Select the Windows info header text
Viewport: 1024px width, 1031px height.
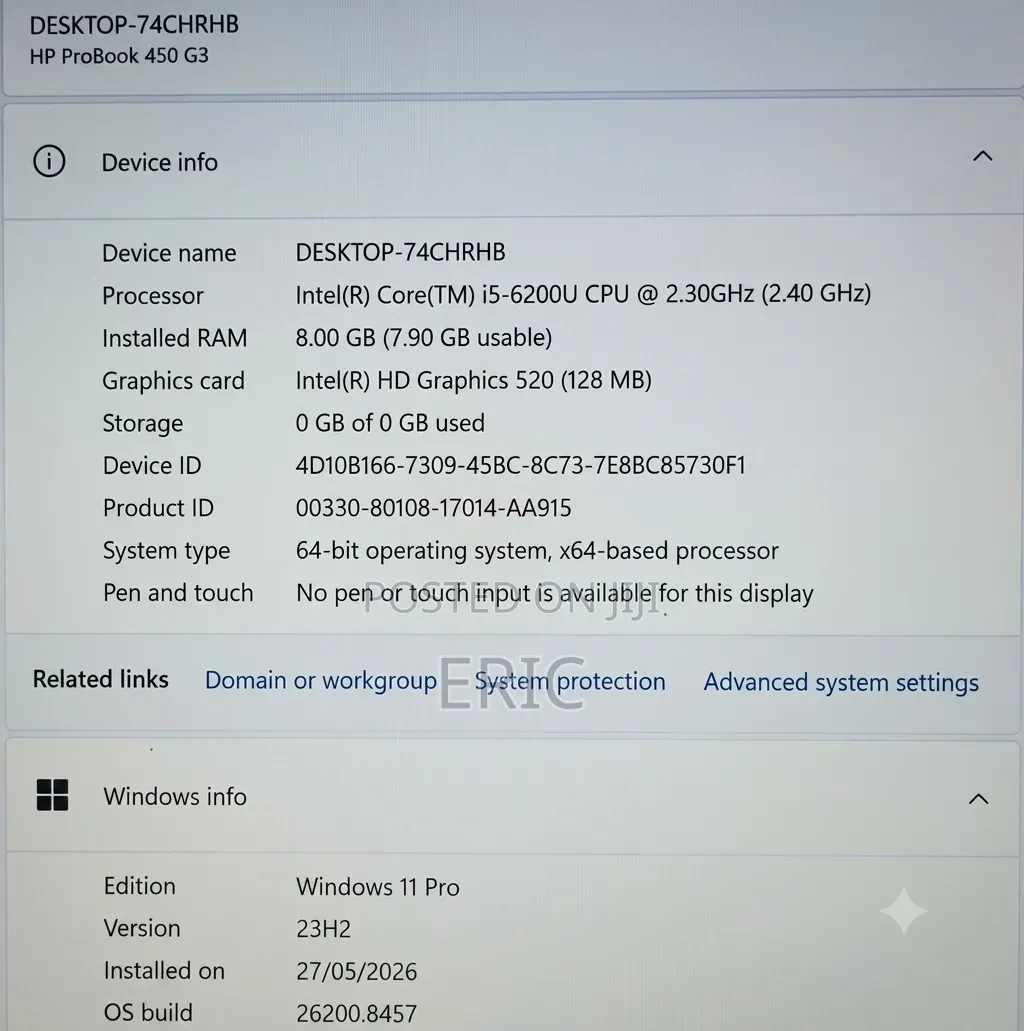pyautogui.click(x=175, y=796)
